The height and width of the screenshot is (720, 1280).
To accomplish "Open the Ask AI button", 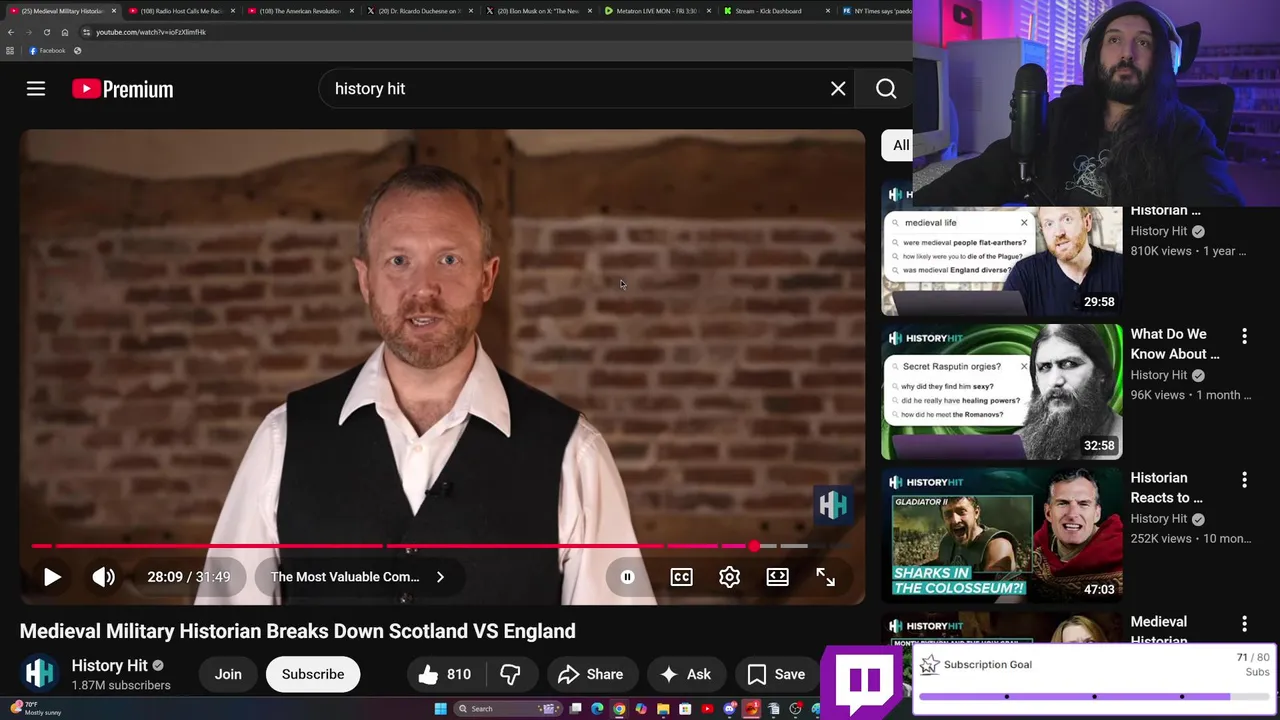I will (686, 674).
